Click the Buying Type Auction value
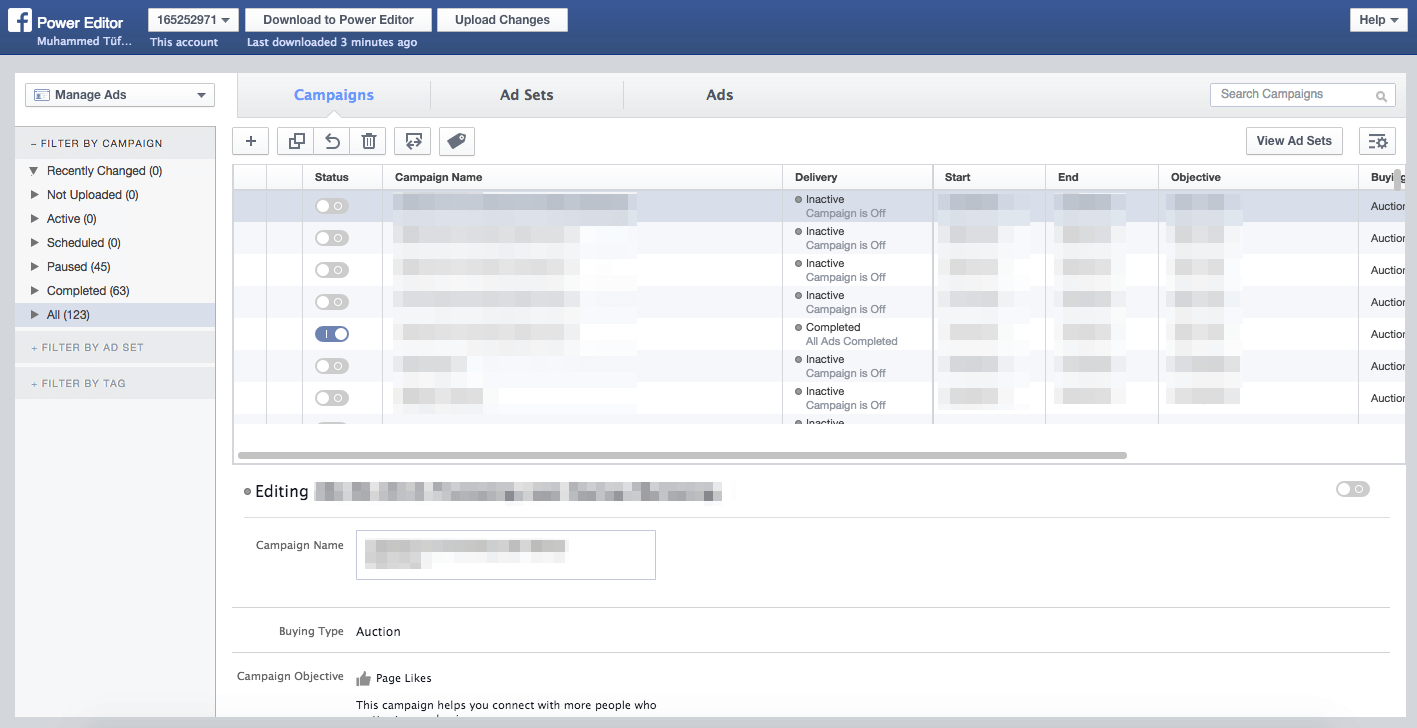 378,632
